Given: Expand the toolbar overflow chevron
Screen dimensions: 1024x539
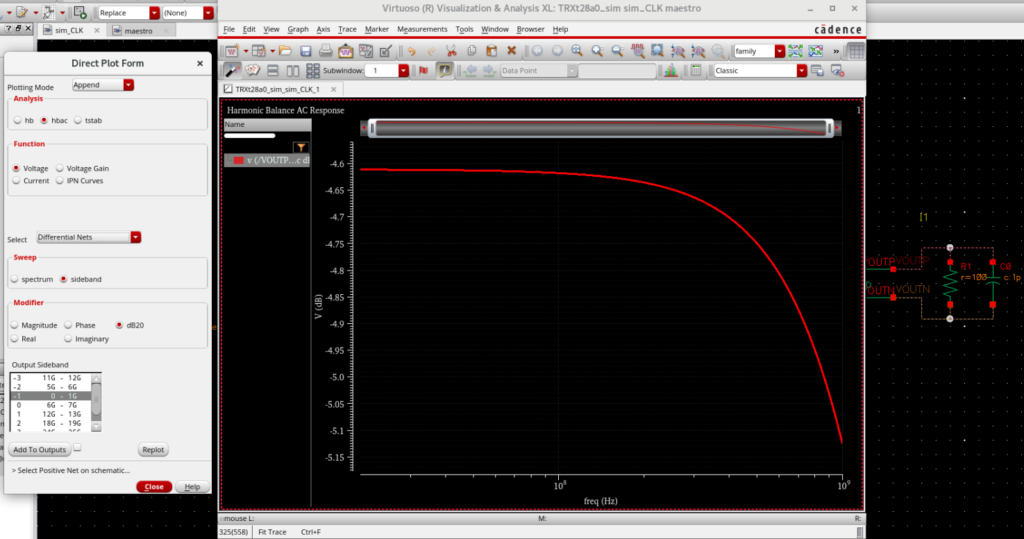Looking at the screenshot, I should (x=836, y=51).
